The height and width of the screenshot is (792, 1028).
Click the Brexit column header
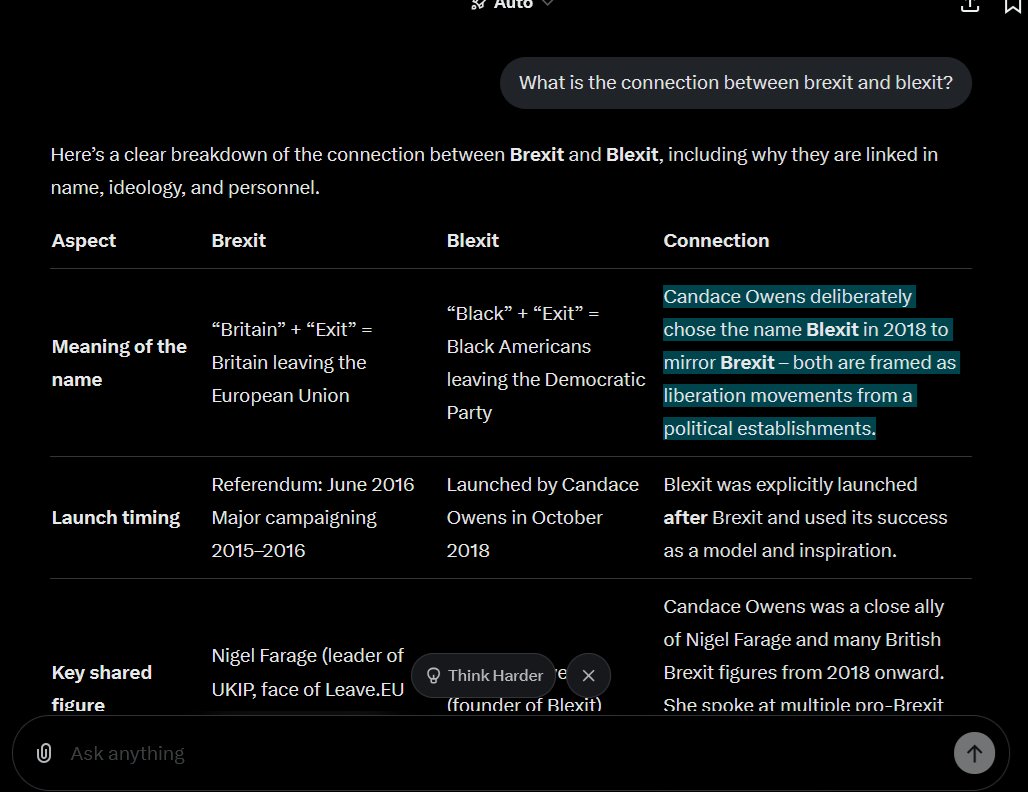[x=239, y=241]
